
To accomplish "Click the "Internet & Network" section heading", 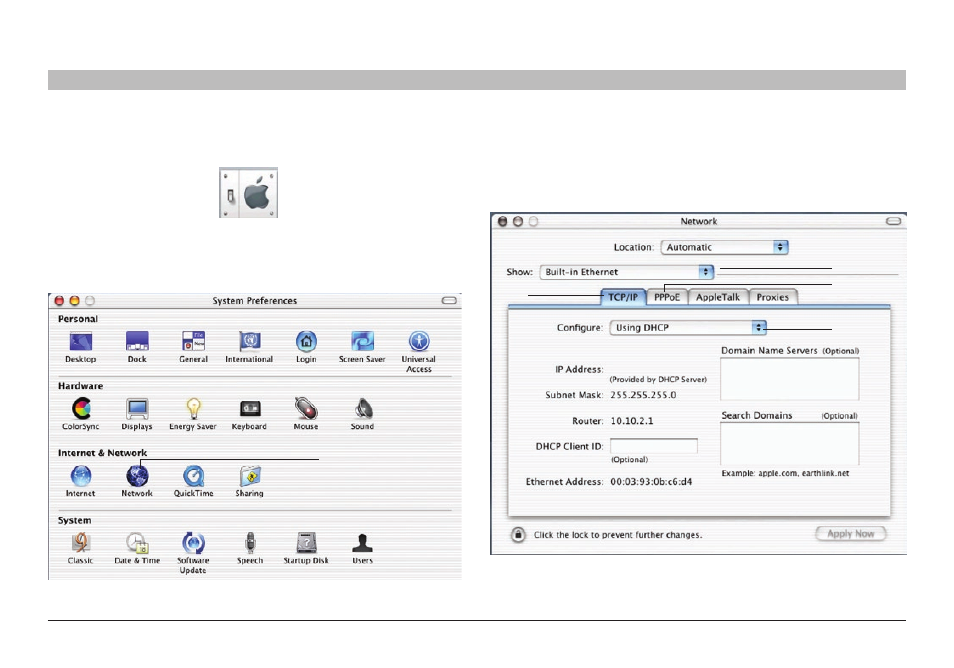I will tap(102, 453).
